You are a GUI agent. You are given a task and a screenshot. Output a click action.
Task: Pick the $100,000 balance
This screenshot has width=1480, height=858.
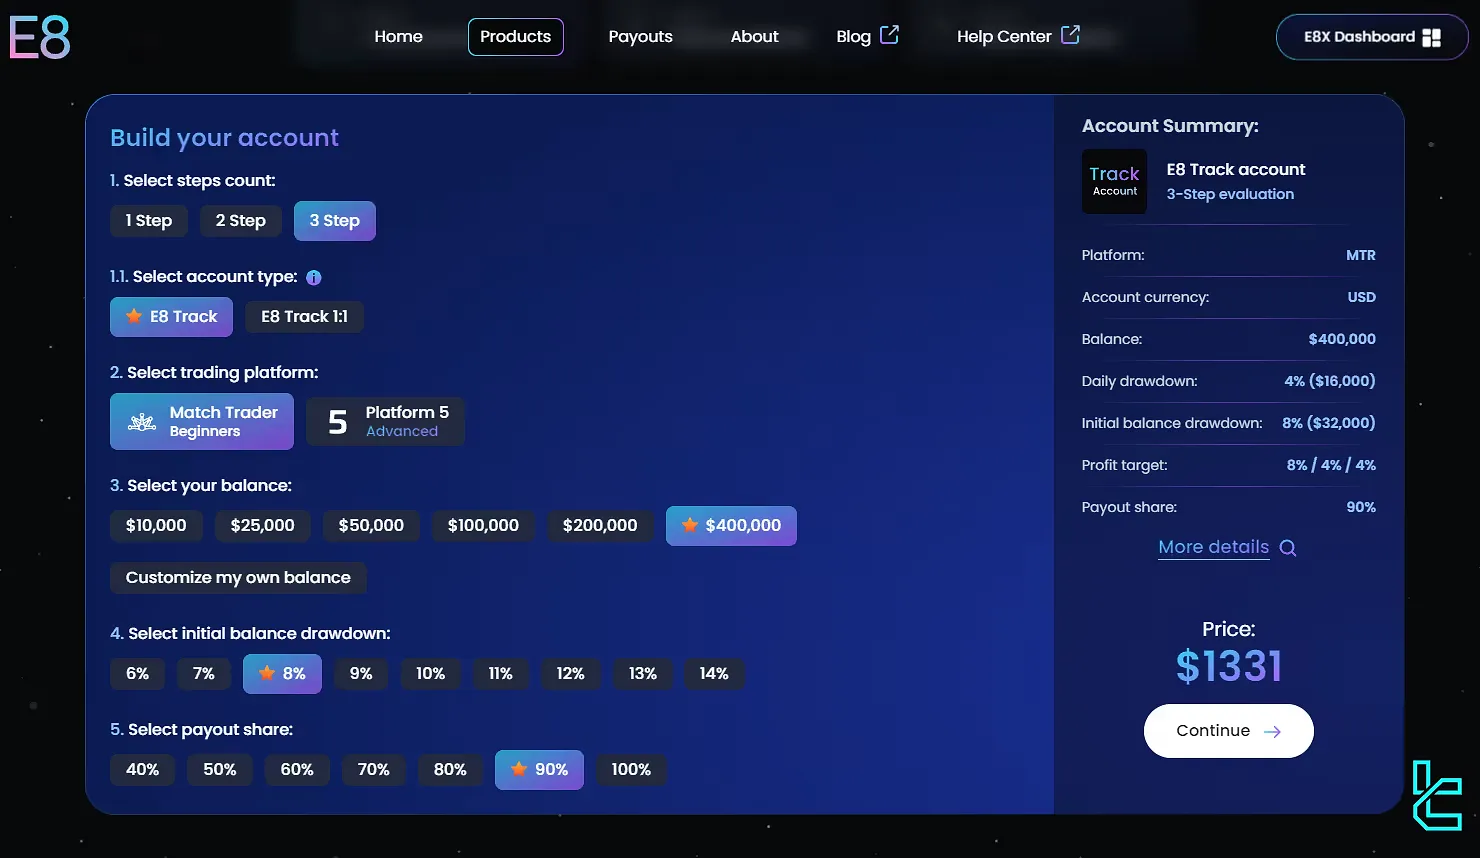[483, 526]
